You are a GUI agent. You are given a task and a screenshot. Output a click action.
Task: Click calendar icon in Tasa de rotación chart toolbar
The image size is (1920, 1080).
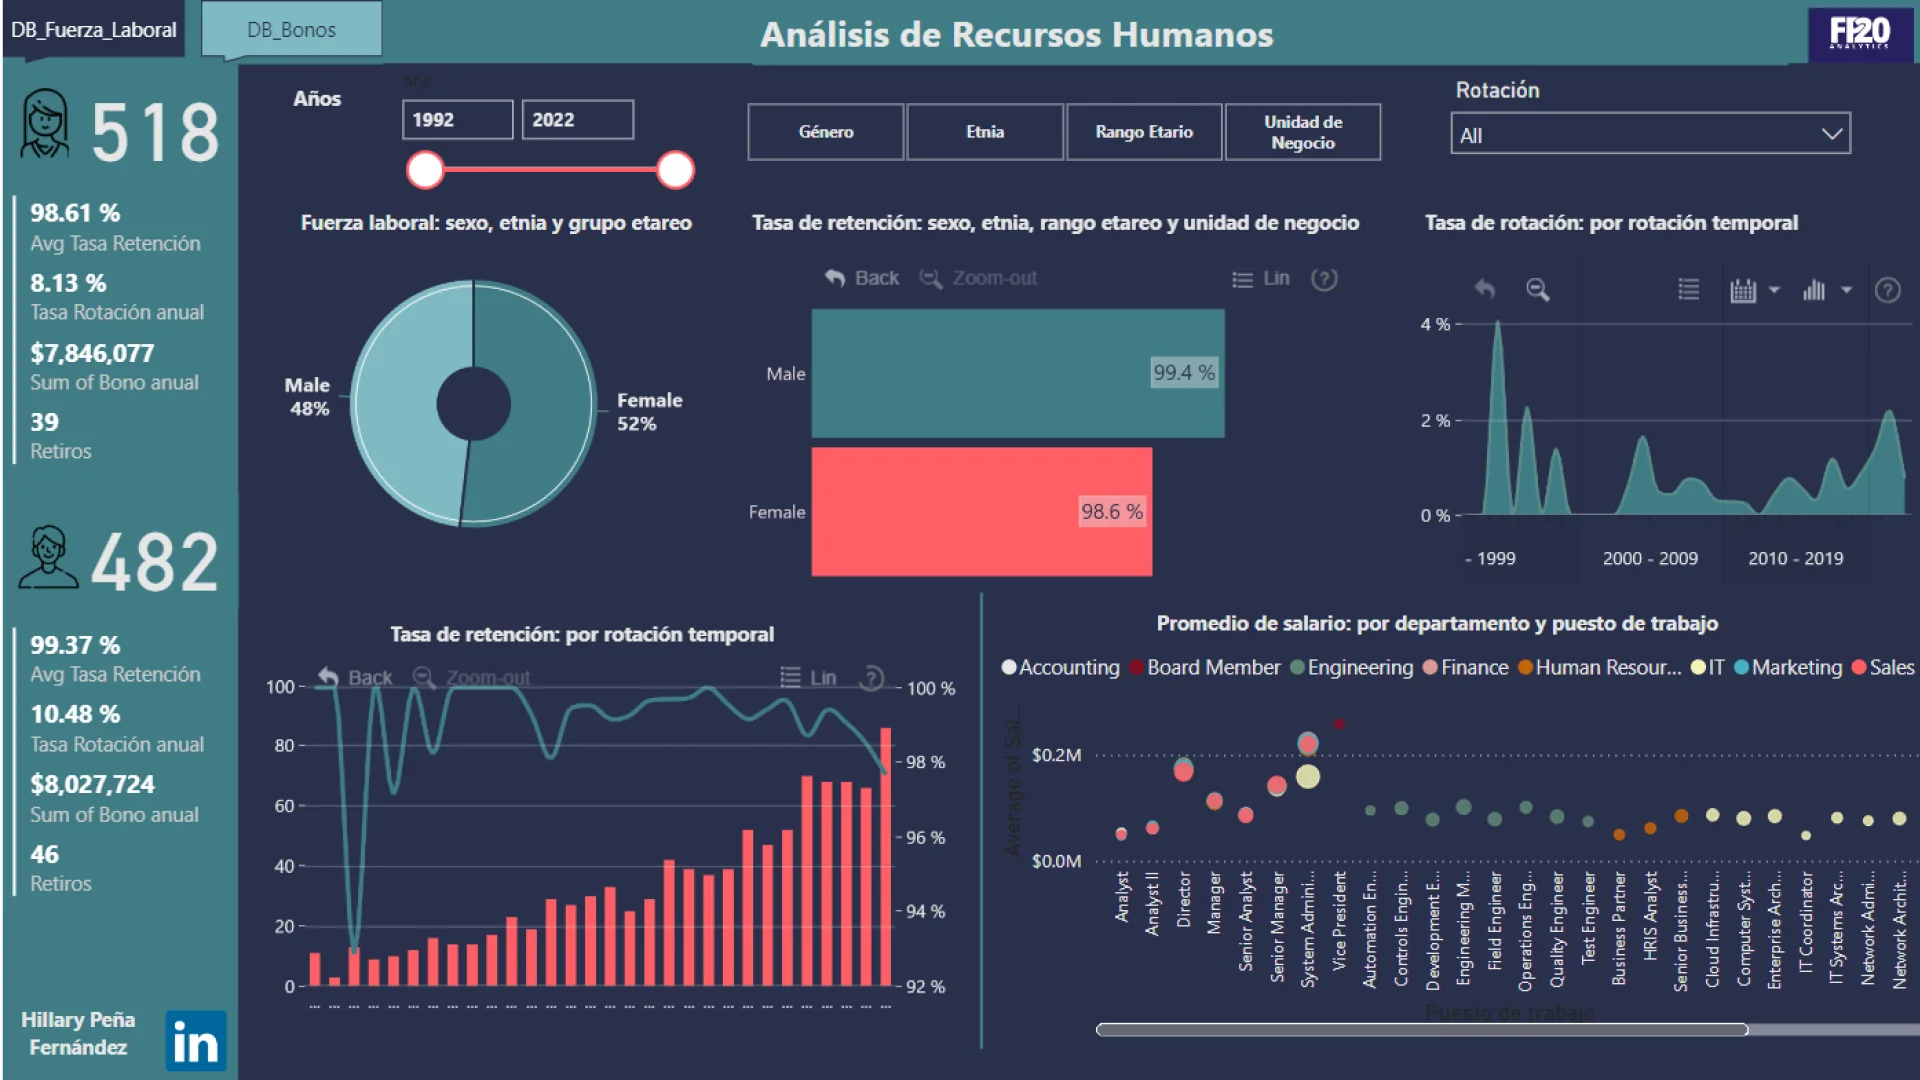click(x=1743, y=290)
